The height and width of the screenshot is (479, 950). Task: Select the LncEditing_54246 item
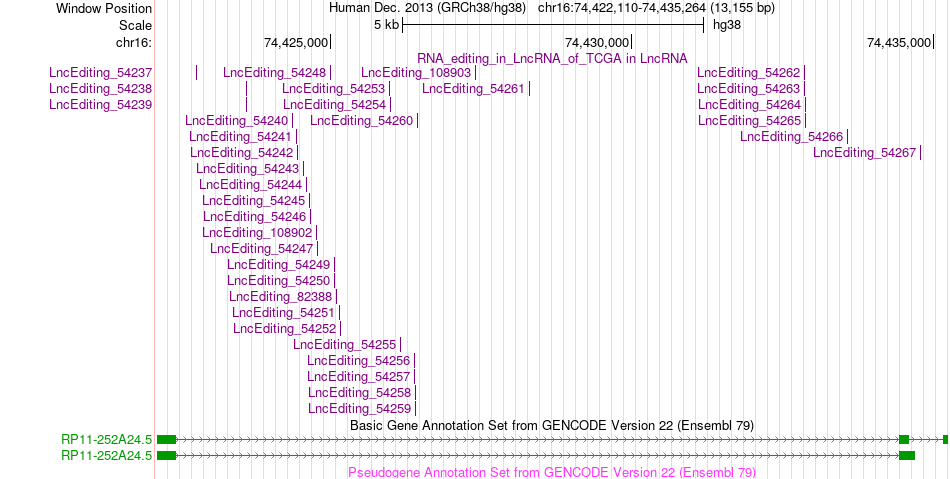pyautogui.click(x=255, y=216)
